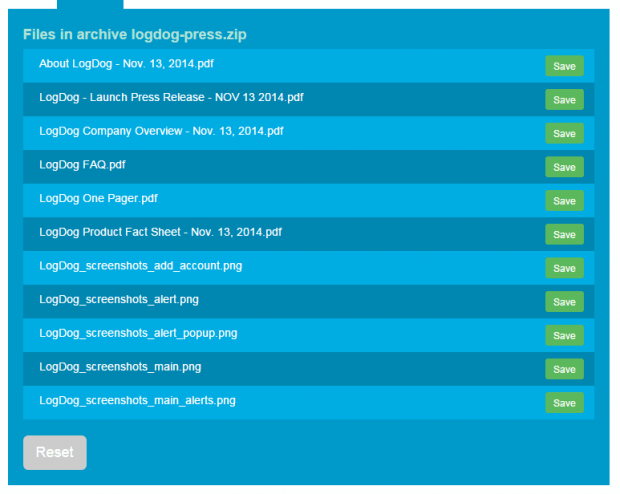Click LogDog One Pager.pdf file name
This screenshot has width=620, height=494.
[x=98, y=199]
